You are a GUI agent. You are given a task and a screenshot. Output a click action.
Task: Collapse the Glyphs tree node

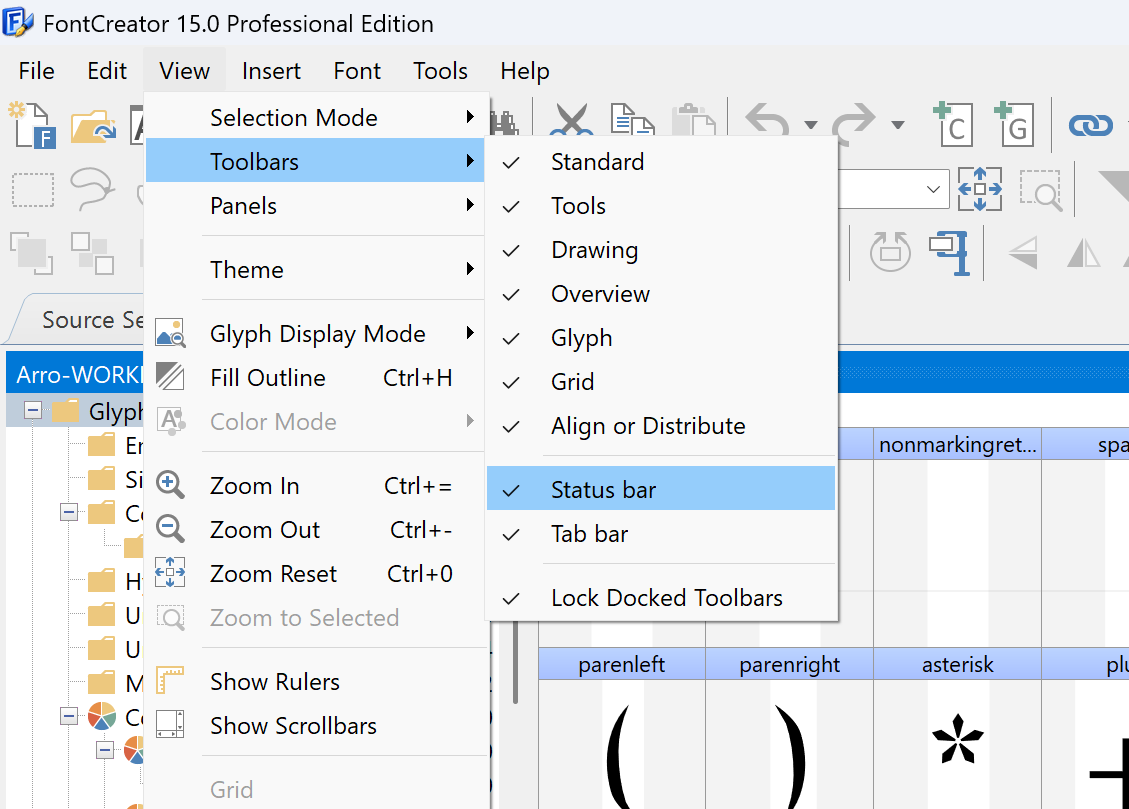(32, 410)
